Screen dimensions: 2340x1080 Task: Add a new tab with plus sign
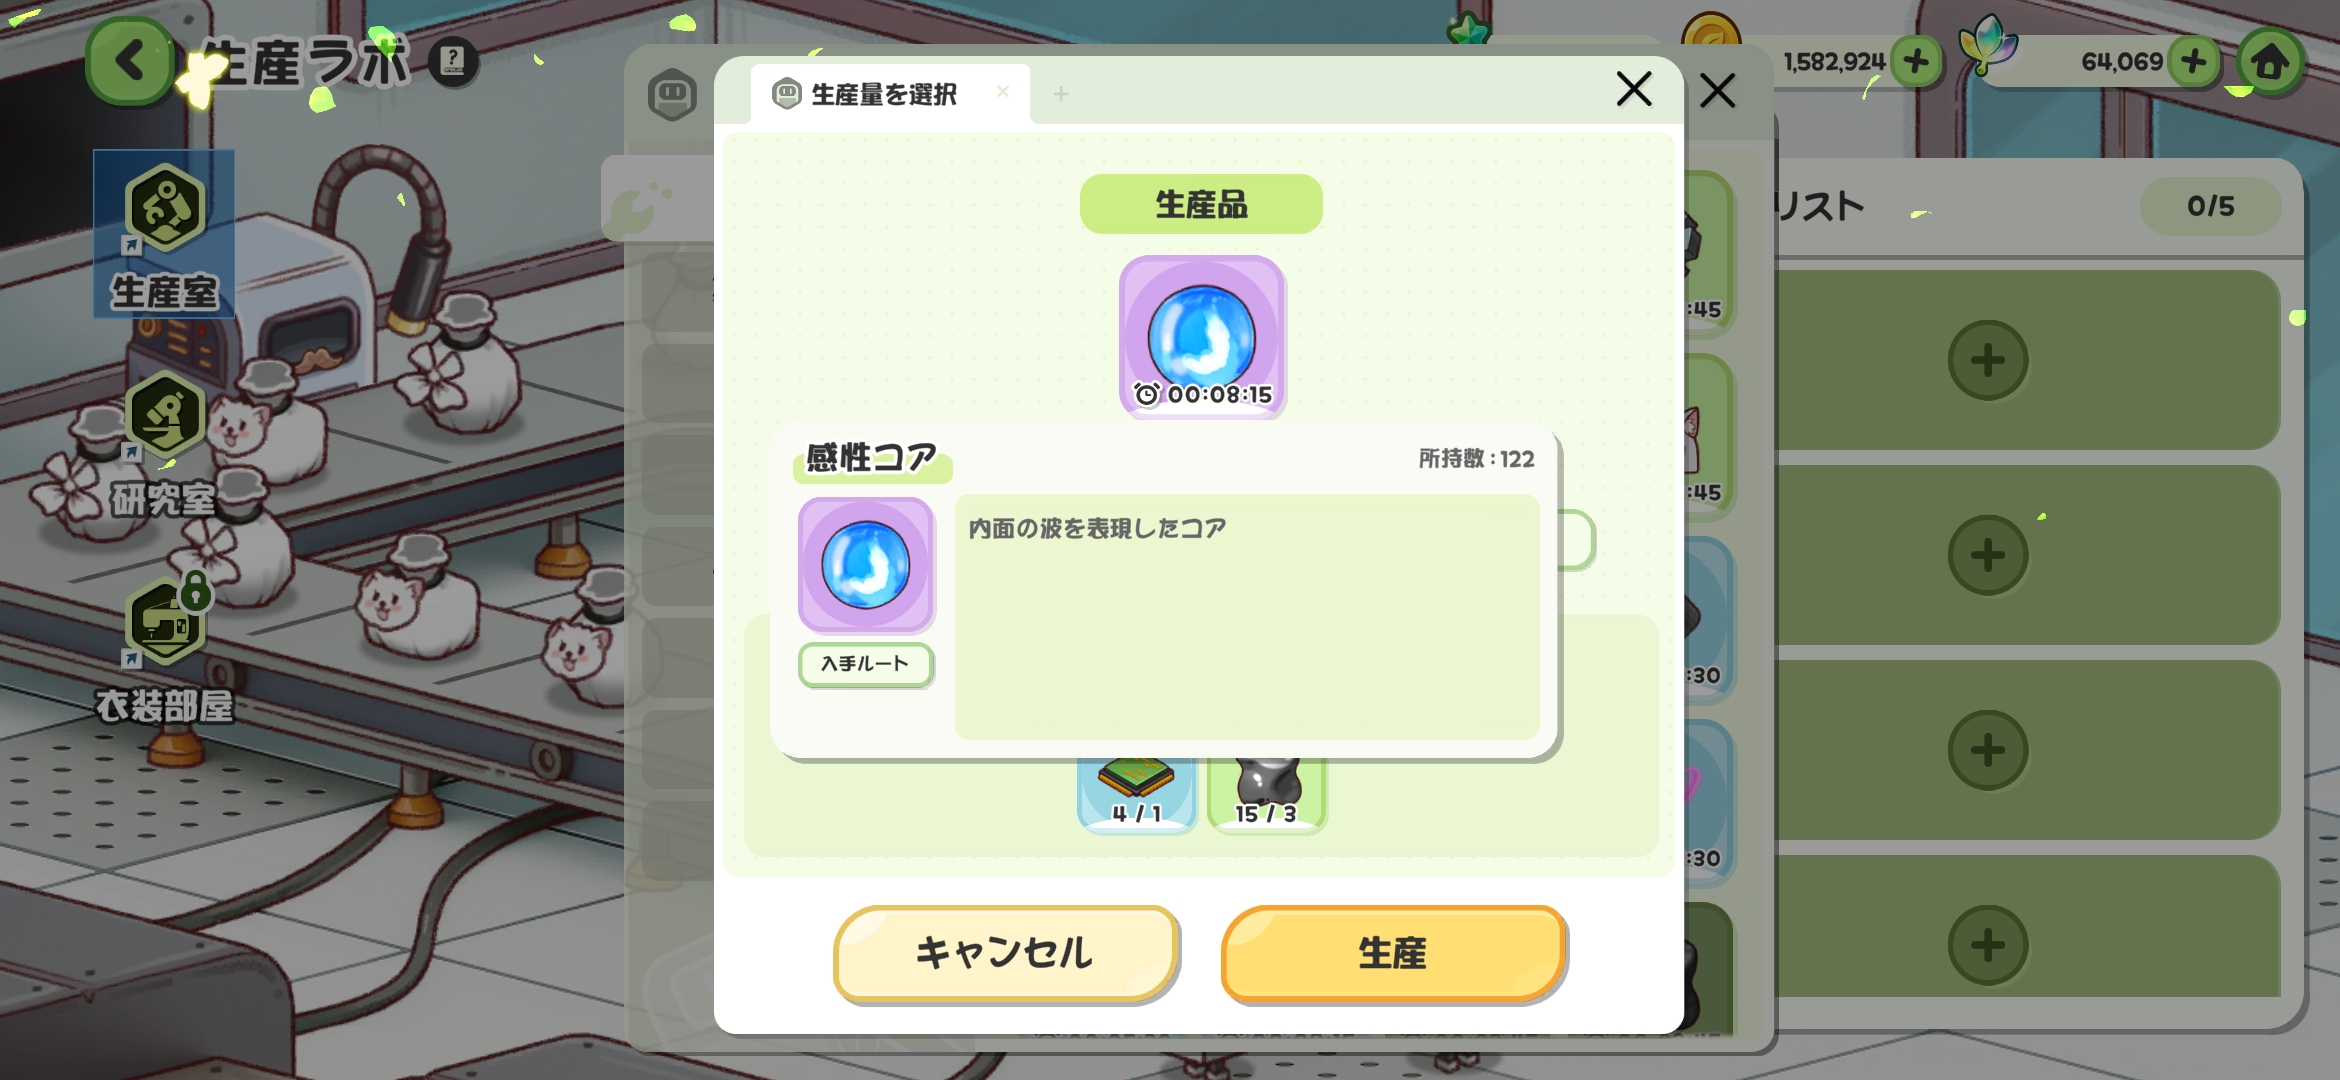pos(1061,94)
